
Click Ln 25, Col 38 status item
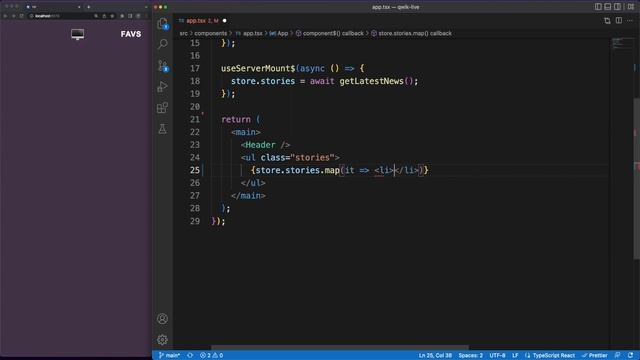click(x=435, y=356)
